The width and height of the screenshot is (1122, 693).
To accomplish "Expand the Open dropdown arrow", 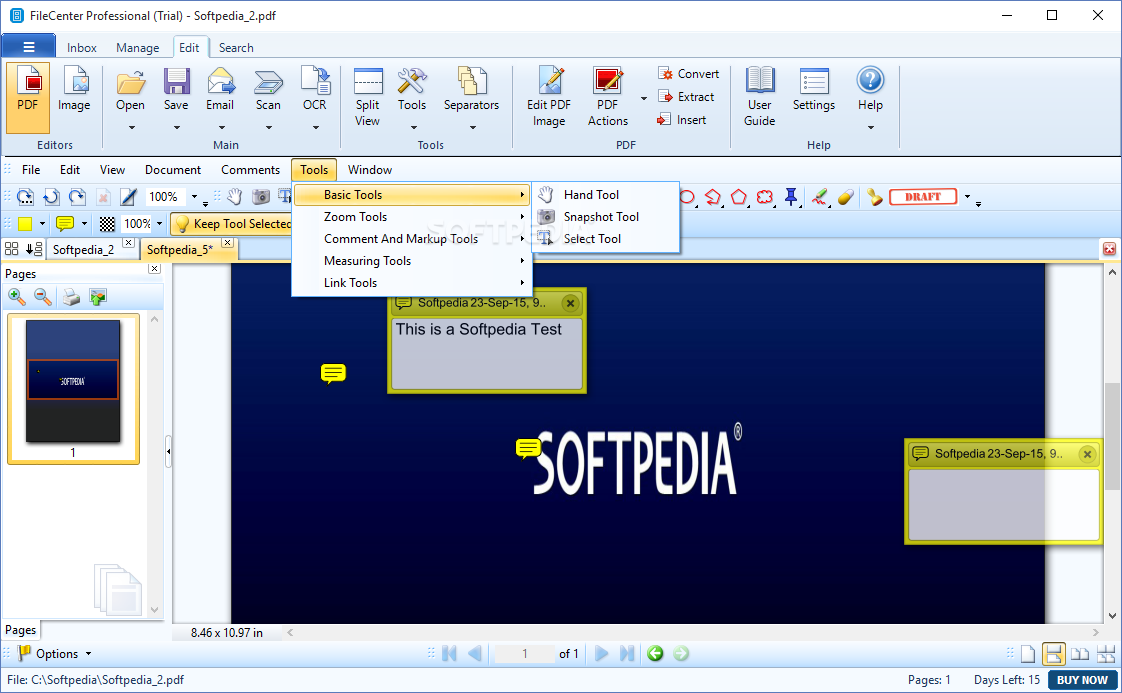I will click(x=131, y=128).
